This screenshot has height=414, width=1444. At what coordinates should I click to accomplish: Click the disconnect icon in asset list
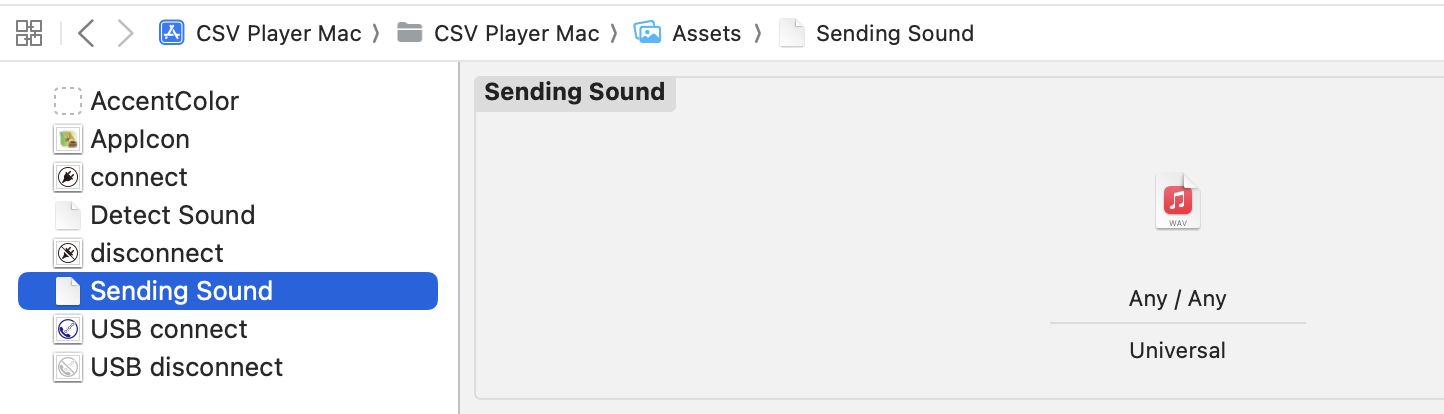pyautogui.click(x=67, y=253)
